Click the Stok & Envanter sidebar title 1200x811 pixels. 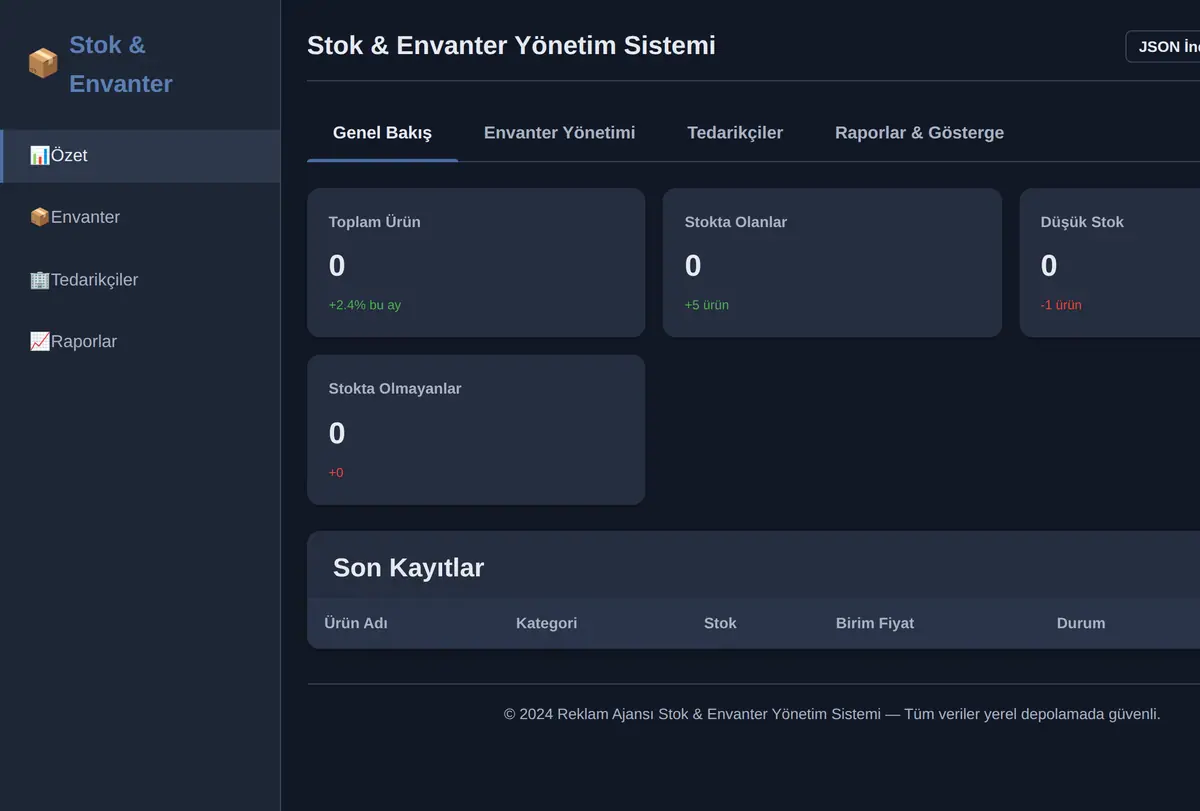point(121,64)
